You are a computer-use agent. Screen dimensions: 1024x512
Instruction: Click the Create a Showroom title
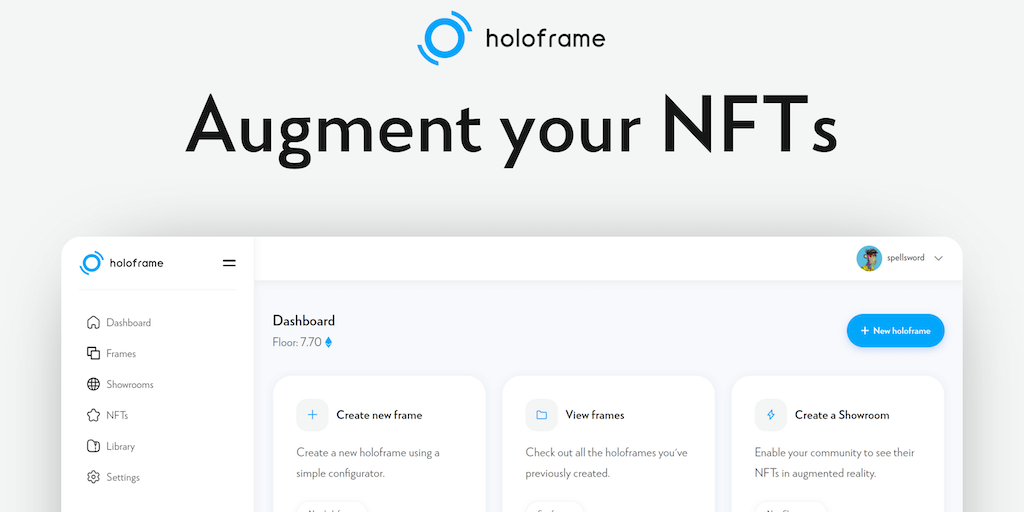tap(842, 415)
